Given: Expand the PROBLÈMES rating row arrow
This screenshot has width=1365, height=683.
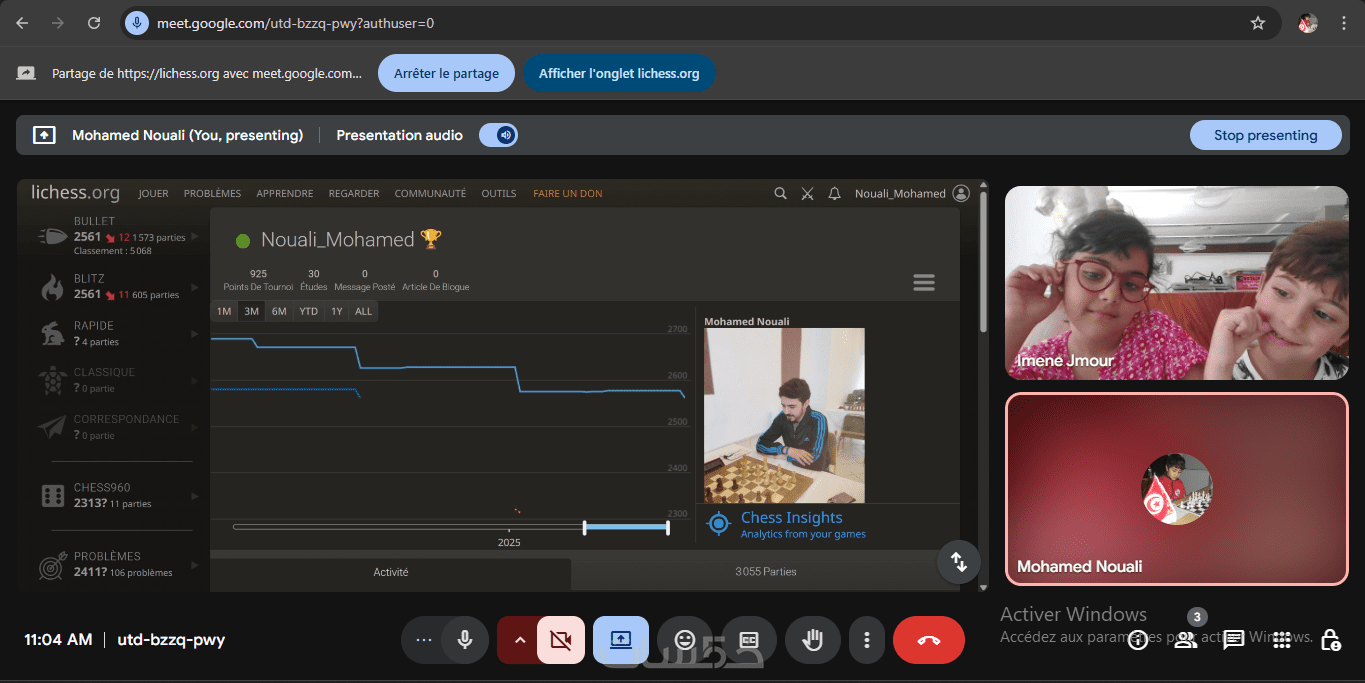Looking at the screenshot, I should click(x=195, y=564).
